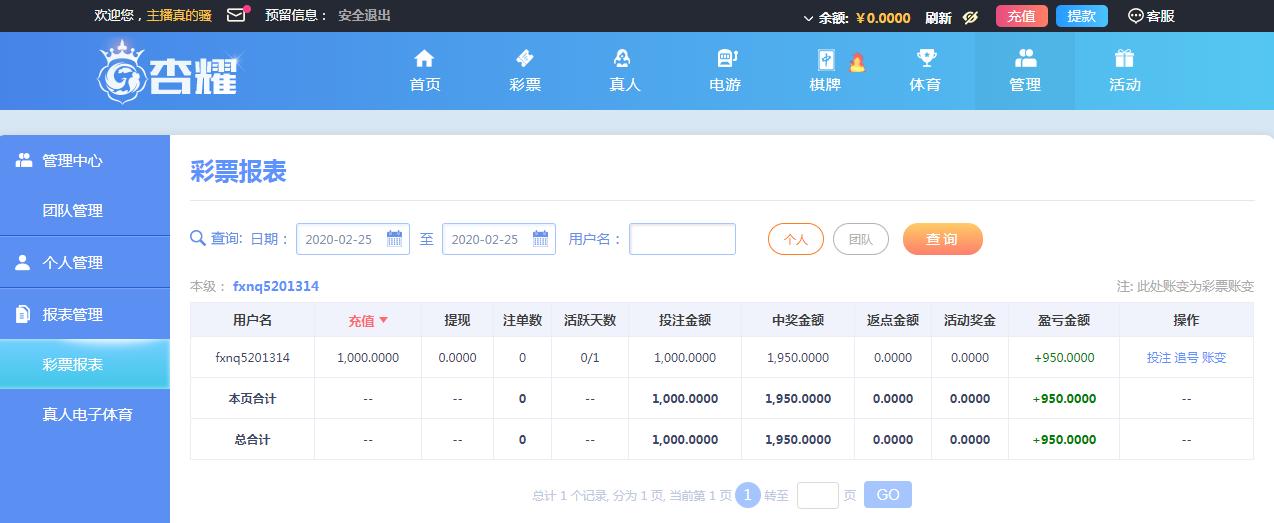Open 团队管理 in the sidebar
Screen dimensions: 1274x523
click(73, 211)
